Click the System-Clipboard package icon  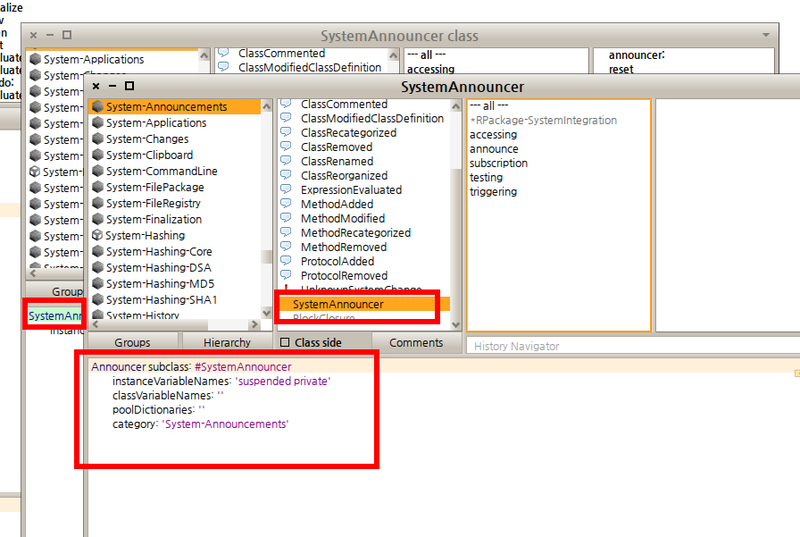coord(97,155)
